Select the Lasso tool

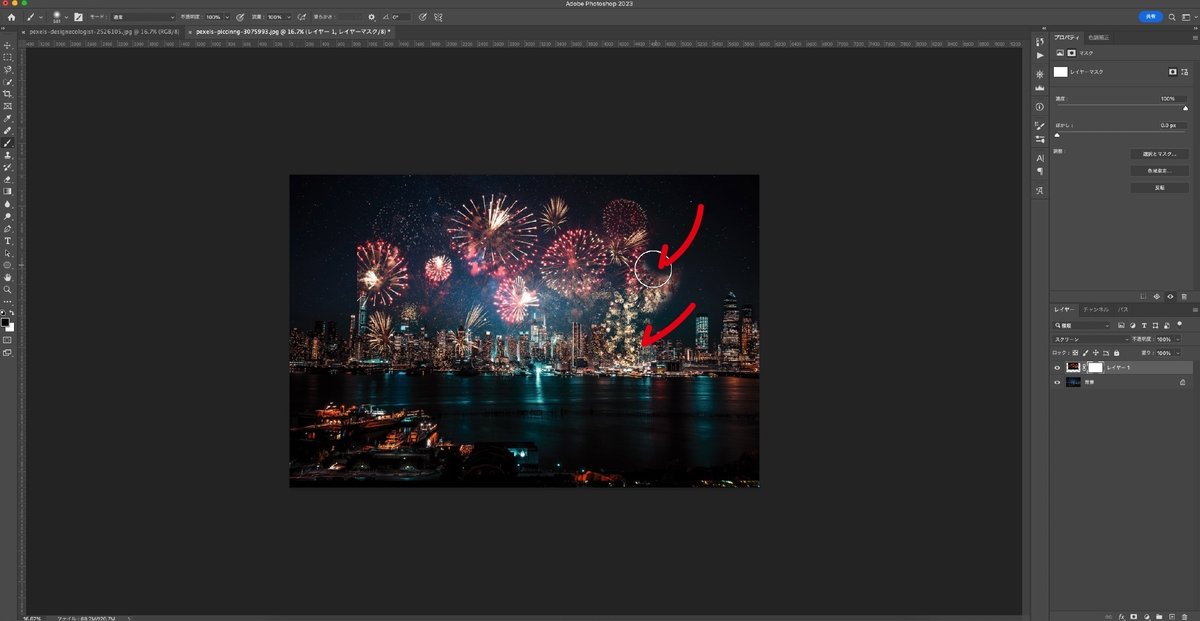[8, 70]
